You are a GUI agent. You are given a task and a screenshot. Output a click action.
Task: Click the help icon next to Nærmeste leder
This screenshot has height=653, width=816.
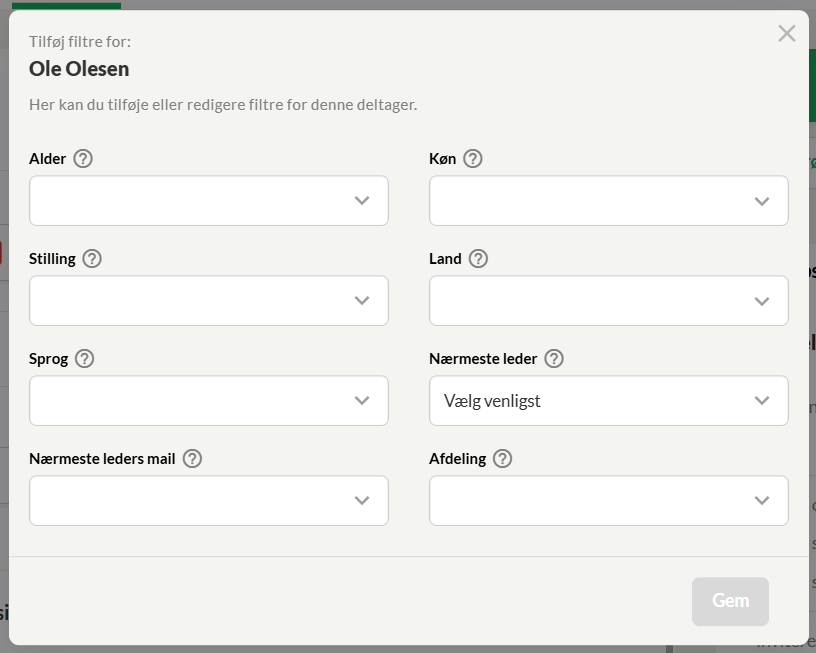[554, 358]
